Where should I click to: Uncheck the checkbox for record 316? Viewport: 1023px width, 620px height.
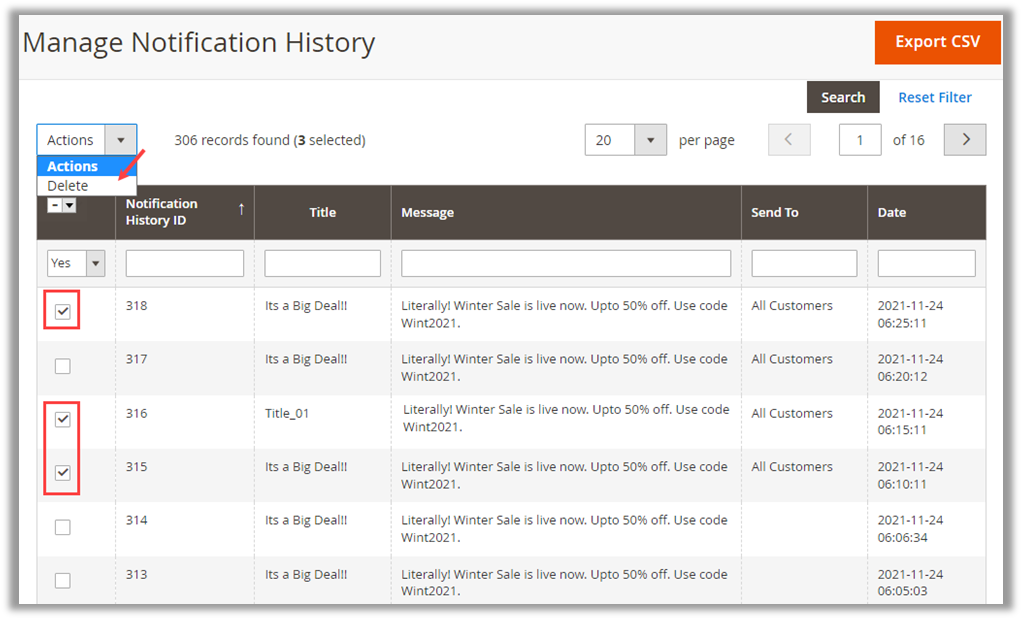pos(63,420)
